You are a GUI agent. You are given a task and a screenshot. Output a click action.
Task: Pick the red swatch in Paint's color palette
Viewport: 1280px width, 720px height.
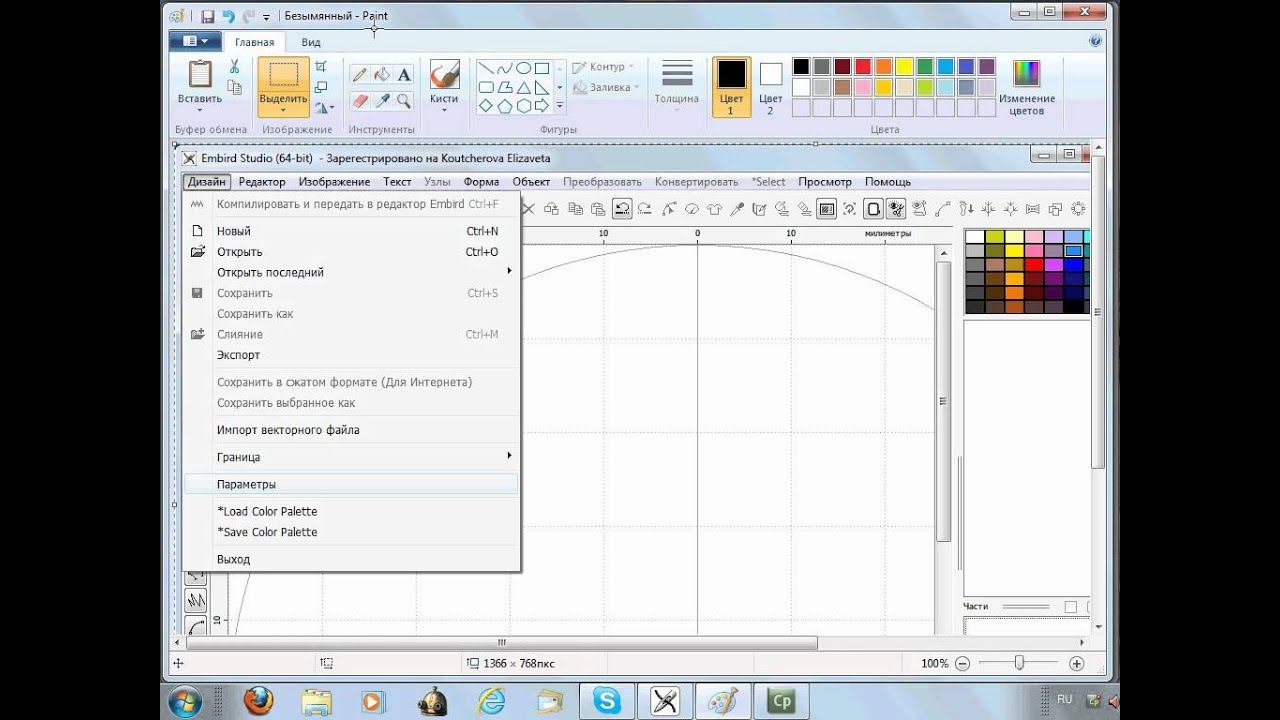click(x=864, y=66)
